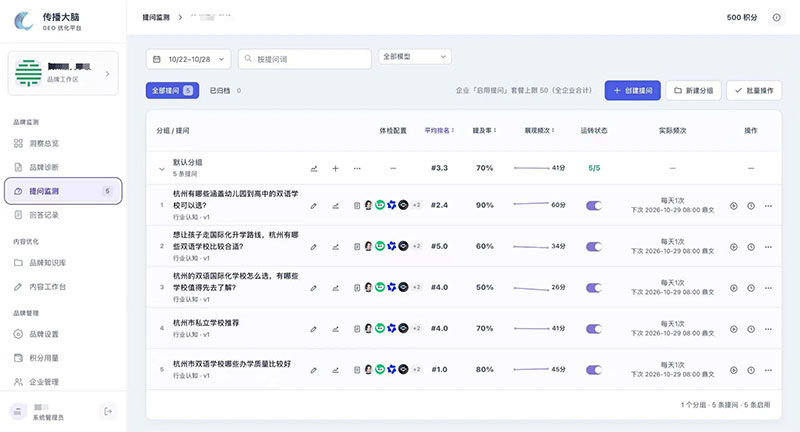Select the 全部提问 tab
This screenshot has width=800, height=432.
click(x=172, y=90)
